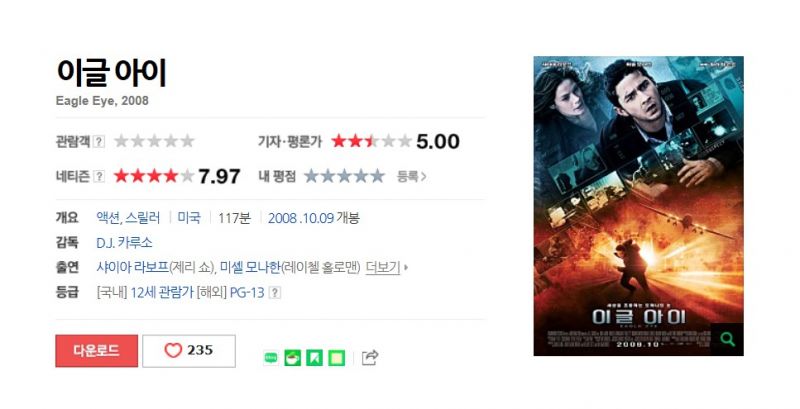This screenshot has height=409, width=800.
Task: Open the 12세 관람가 rating link
Action: tap(162, 293)
